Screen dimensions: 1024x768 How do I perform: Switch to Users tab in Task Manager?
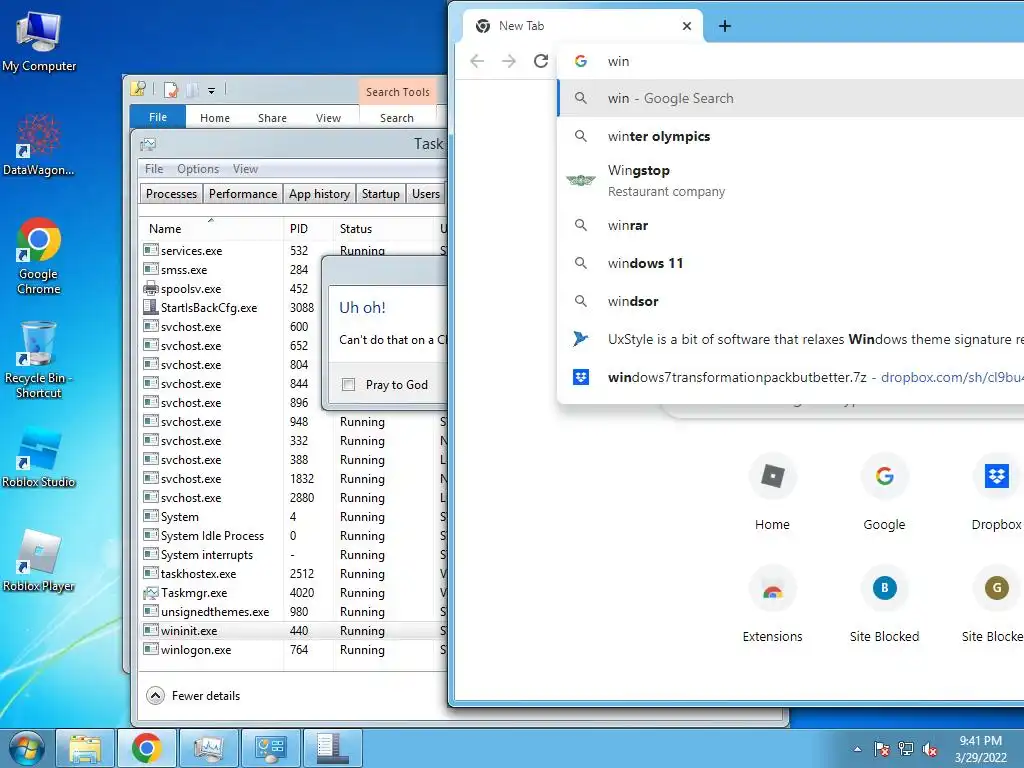tap(426, 194)
